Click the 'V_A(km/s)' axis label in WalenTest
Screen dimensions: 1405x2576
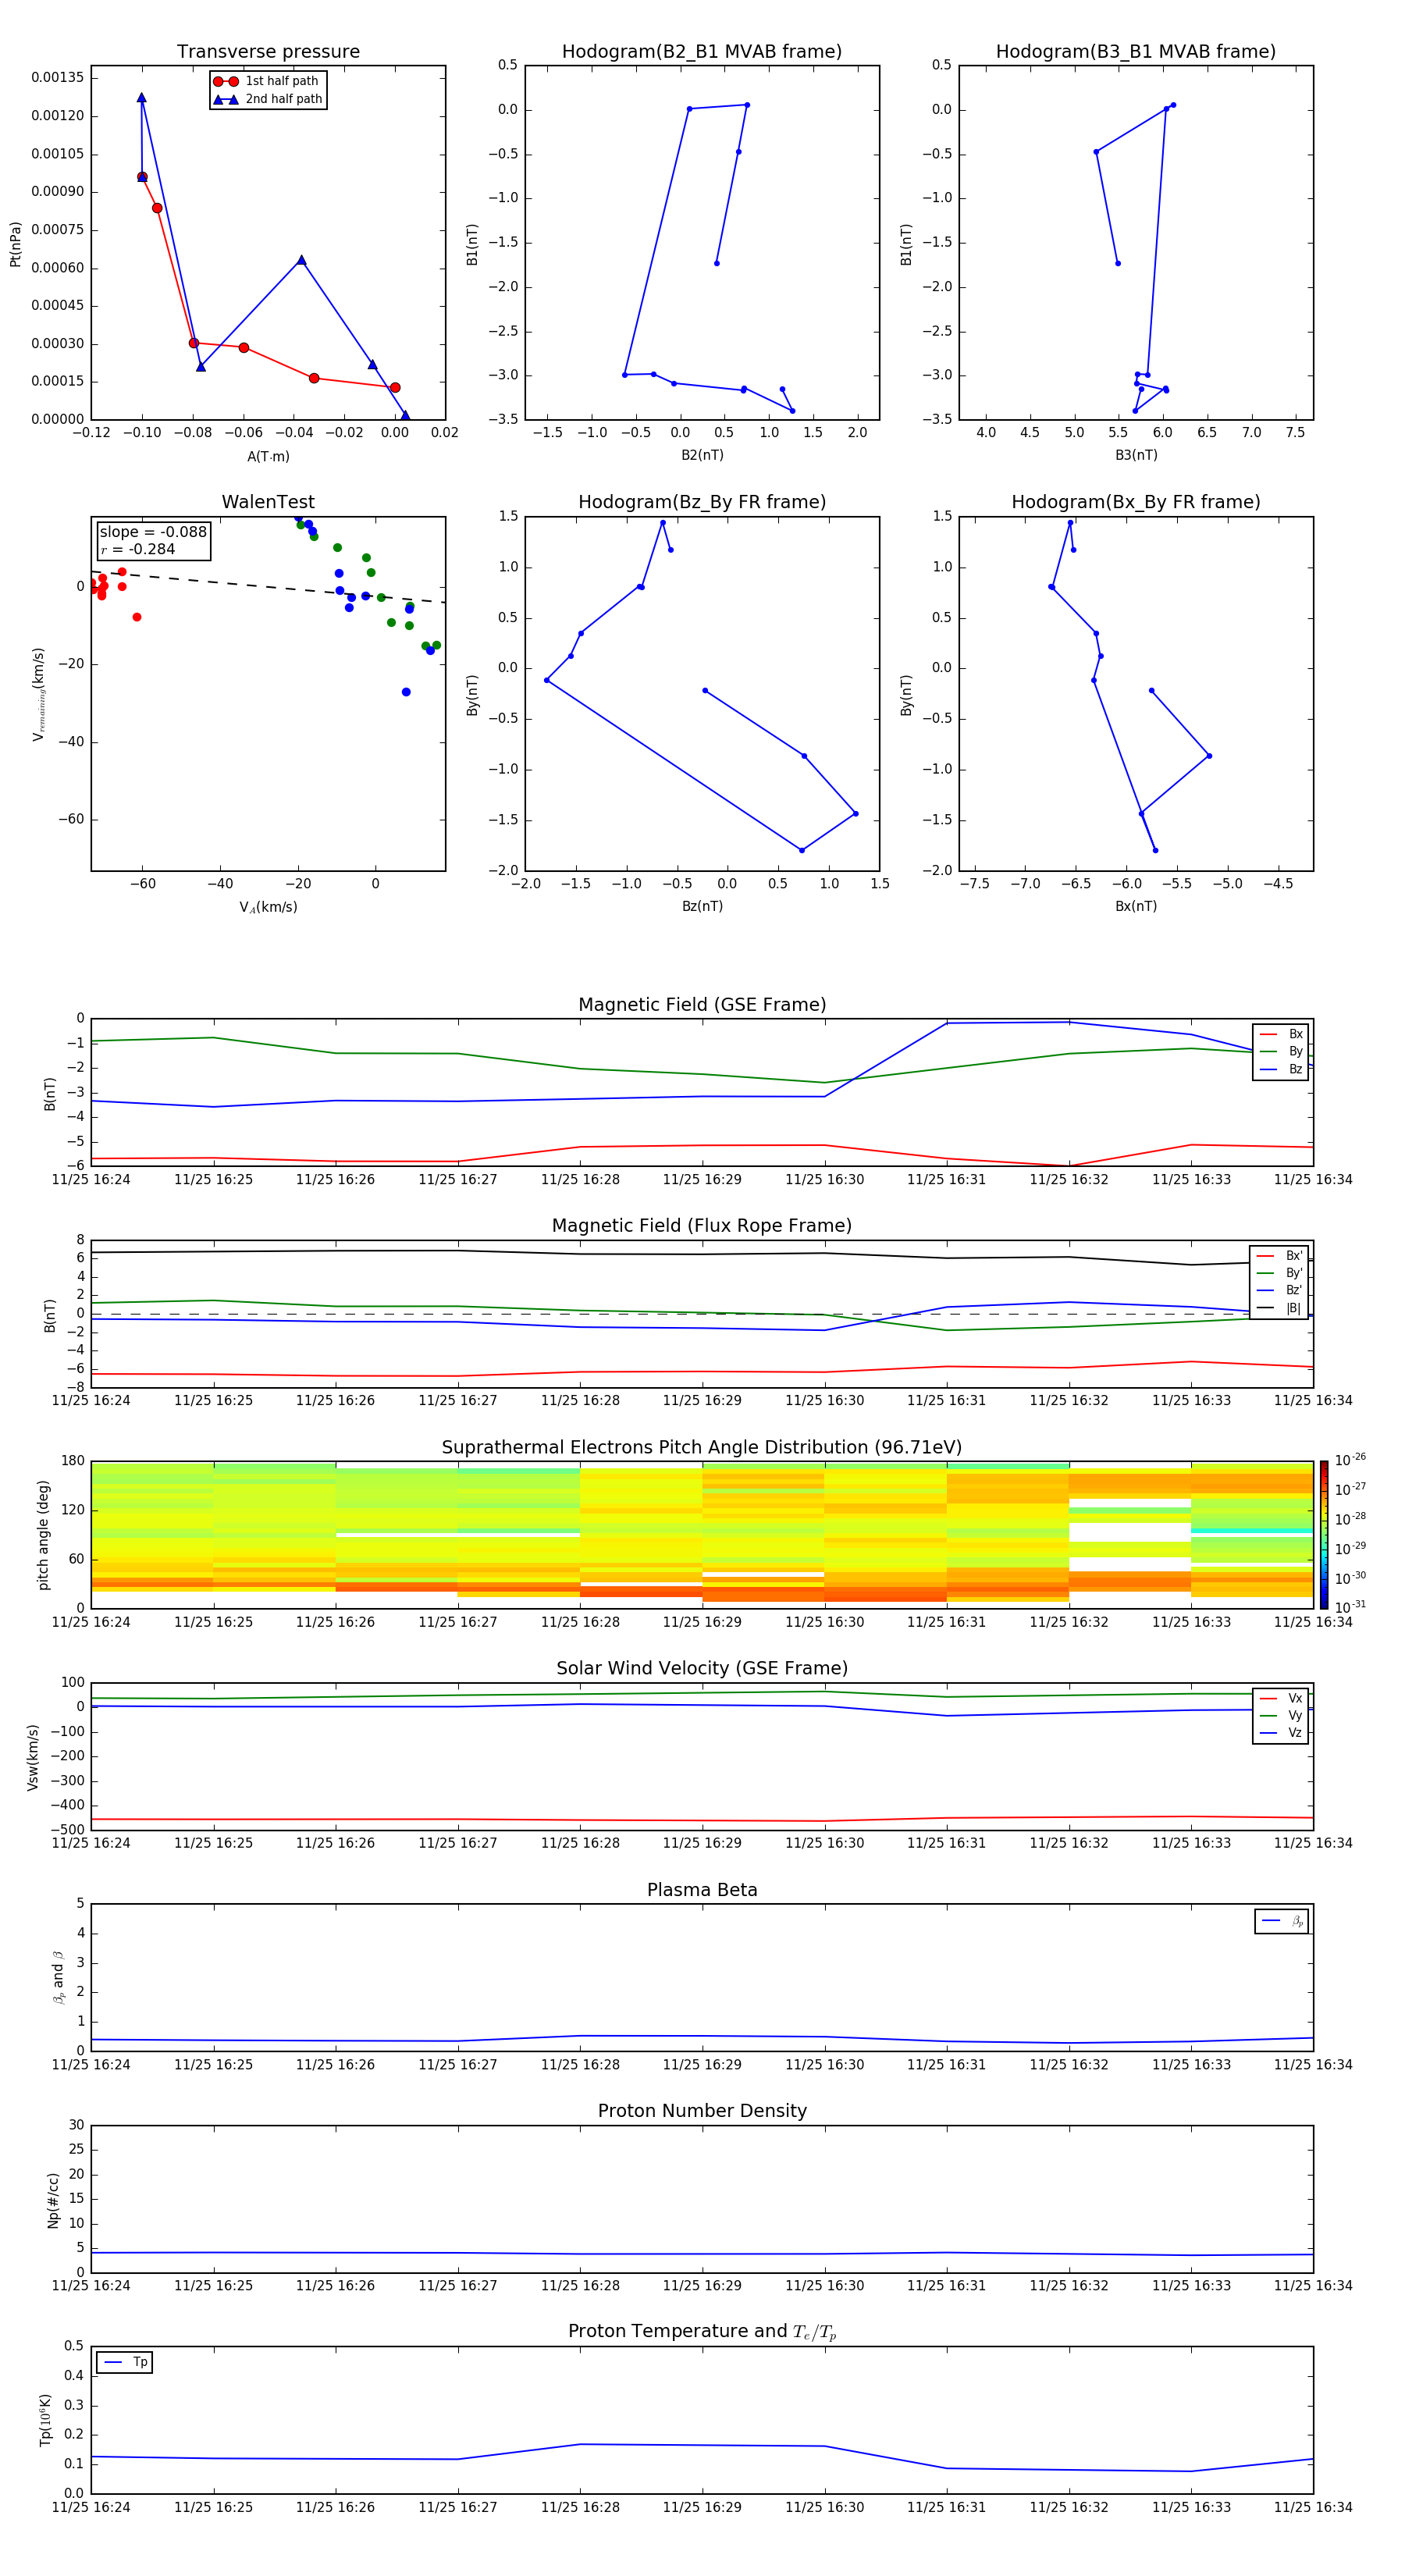coord(268,908)
